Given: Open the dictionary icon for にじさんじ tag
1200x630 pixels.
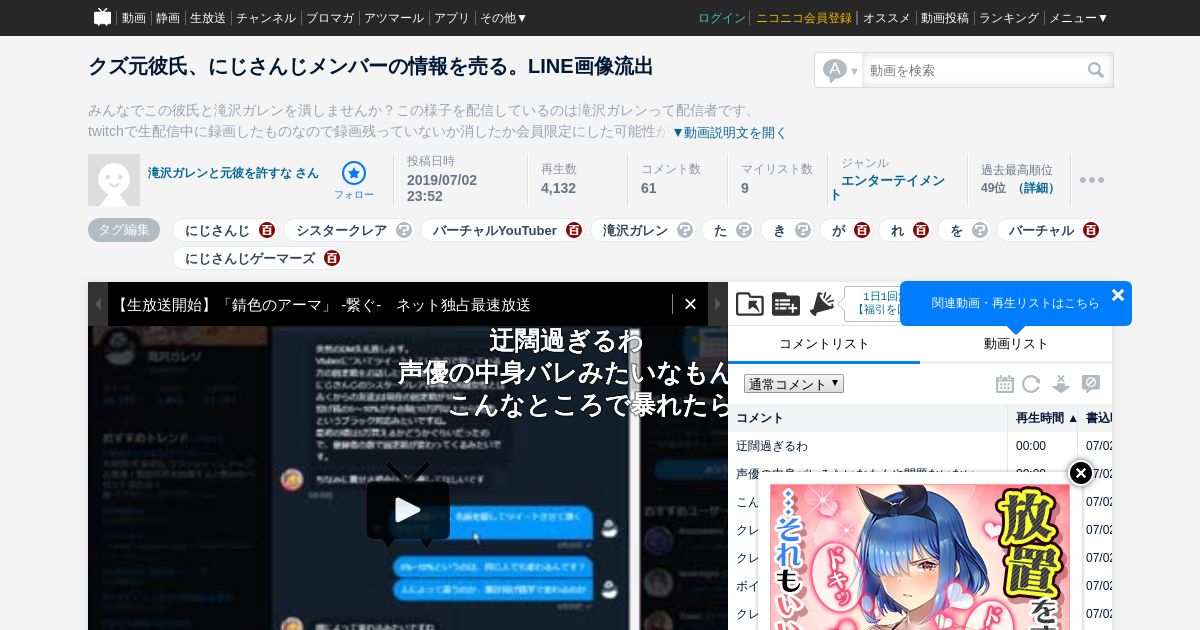Looking at the screenshot, I should click(x=266, y=230).
